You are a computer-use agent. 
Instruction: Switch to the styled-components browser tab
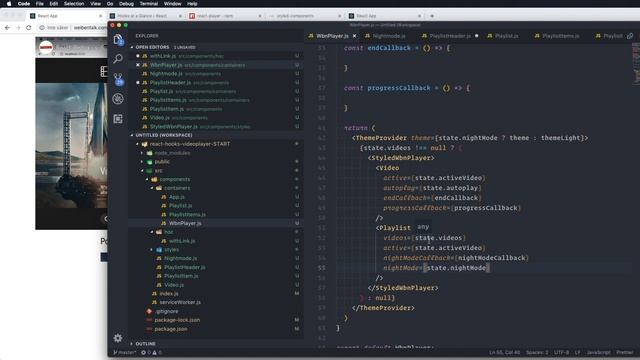tap(304, 16)
